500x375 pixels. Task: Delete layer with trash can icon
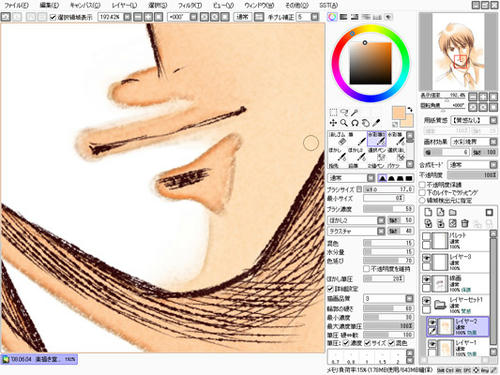tap(465, 223)
